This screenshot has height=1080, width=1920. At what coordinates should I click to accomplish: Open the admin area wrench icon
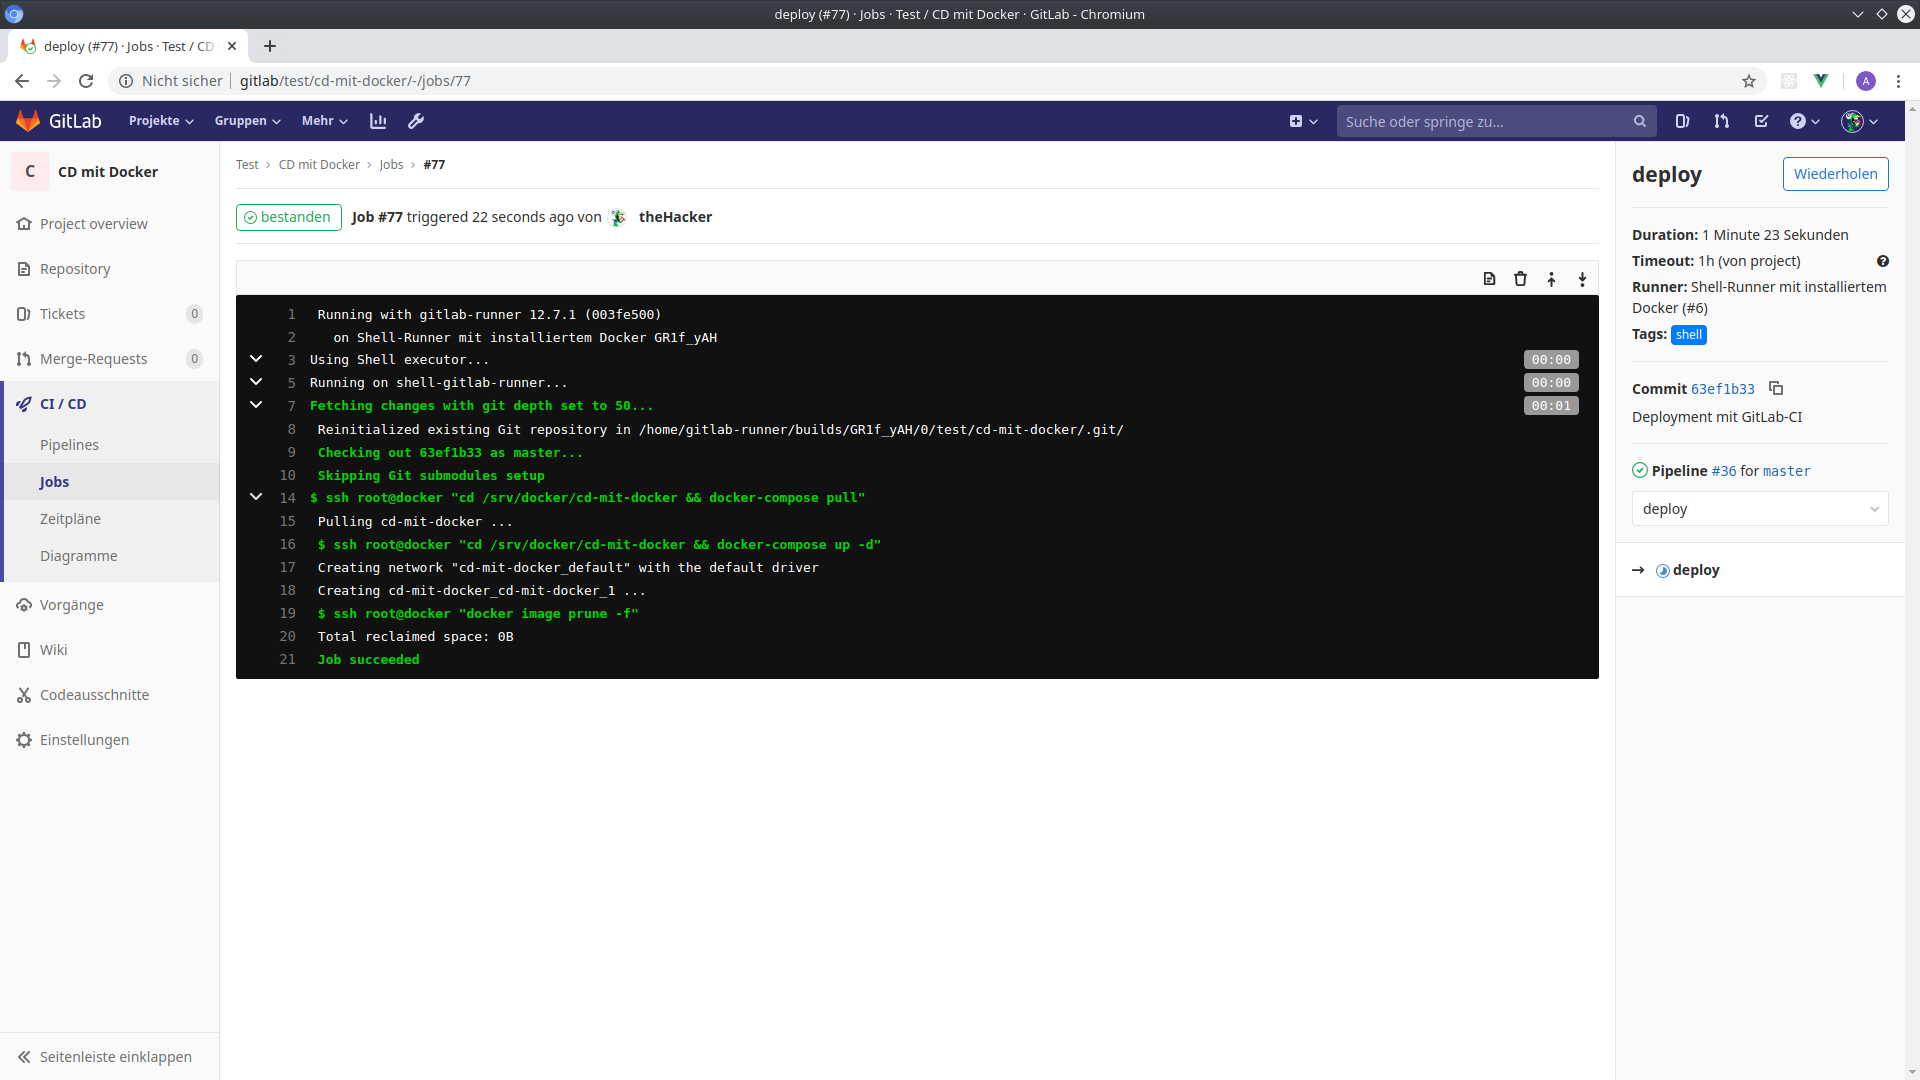point(416,121)
